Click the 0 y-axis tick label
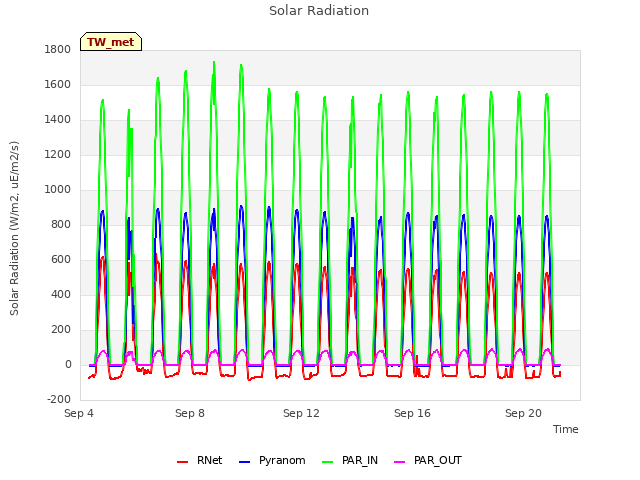The image size is (640, 480). point(68,365)
